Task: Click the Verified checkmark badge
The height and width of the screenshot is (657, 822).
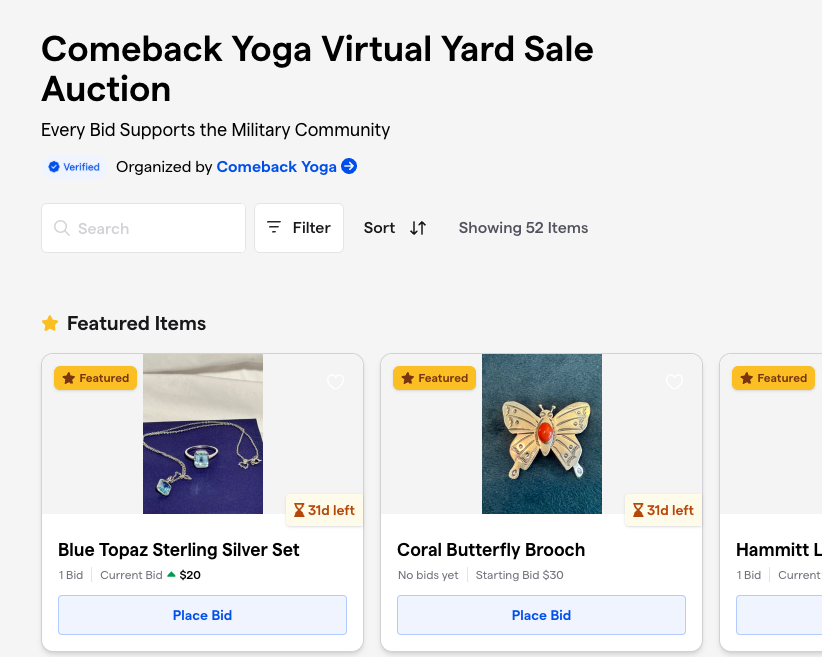Action: tap(74, 167)
